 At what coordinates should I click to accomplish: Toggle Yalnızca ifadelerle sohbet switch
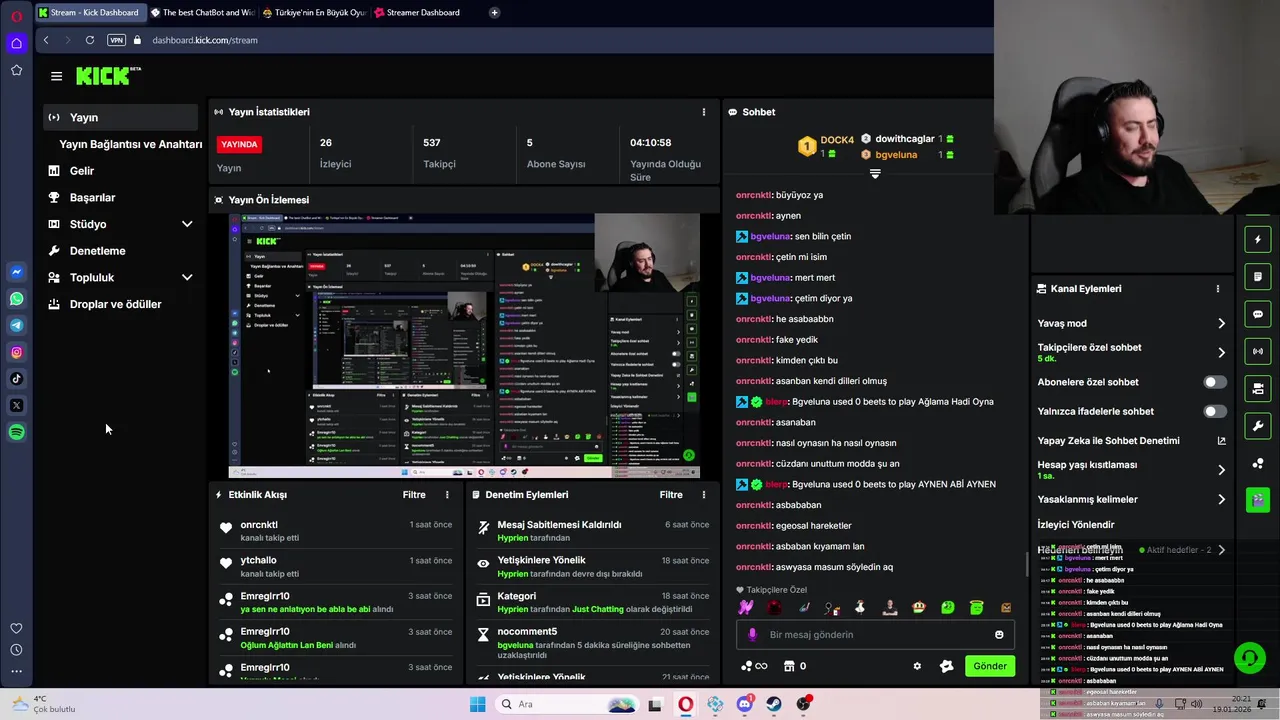click(x=1215, y=411)
